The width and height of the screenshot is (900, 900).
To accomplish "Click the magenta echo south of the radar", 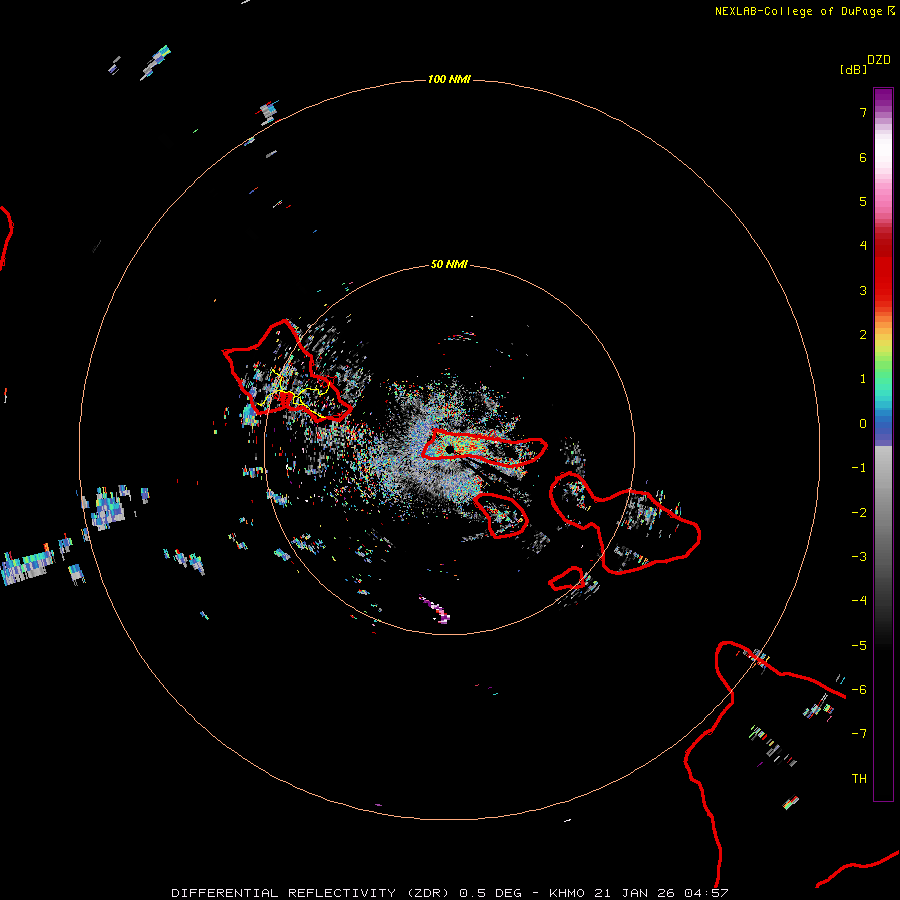I will (435, 608).
